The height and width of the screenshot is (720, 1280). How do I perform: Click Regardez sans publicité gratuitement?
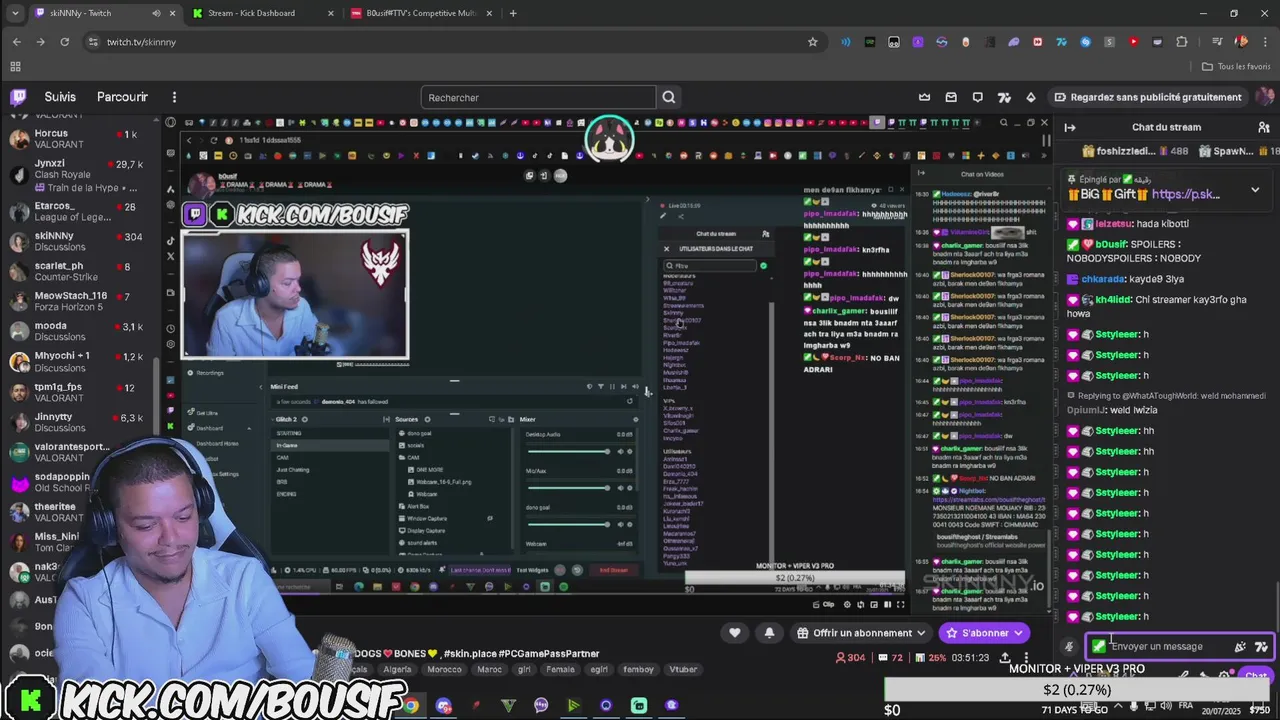pos(1148,97)
